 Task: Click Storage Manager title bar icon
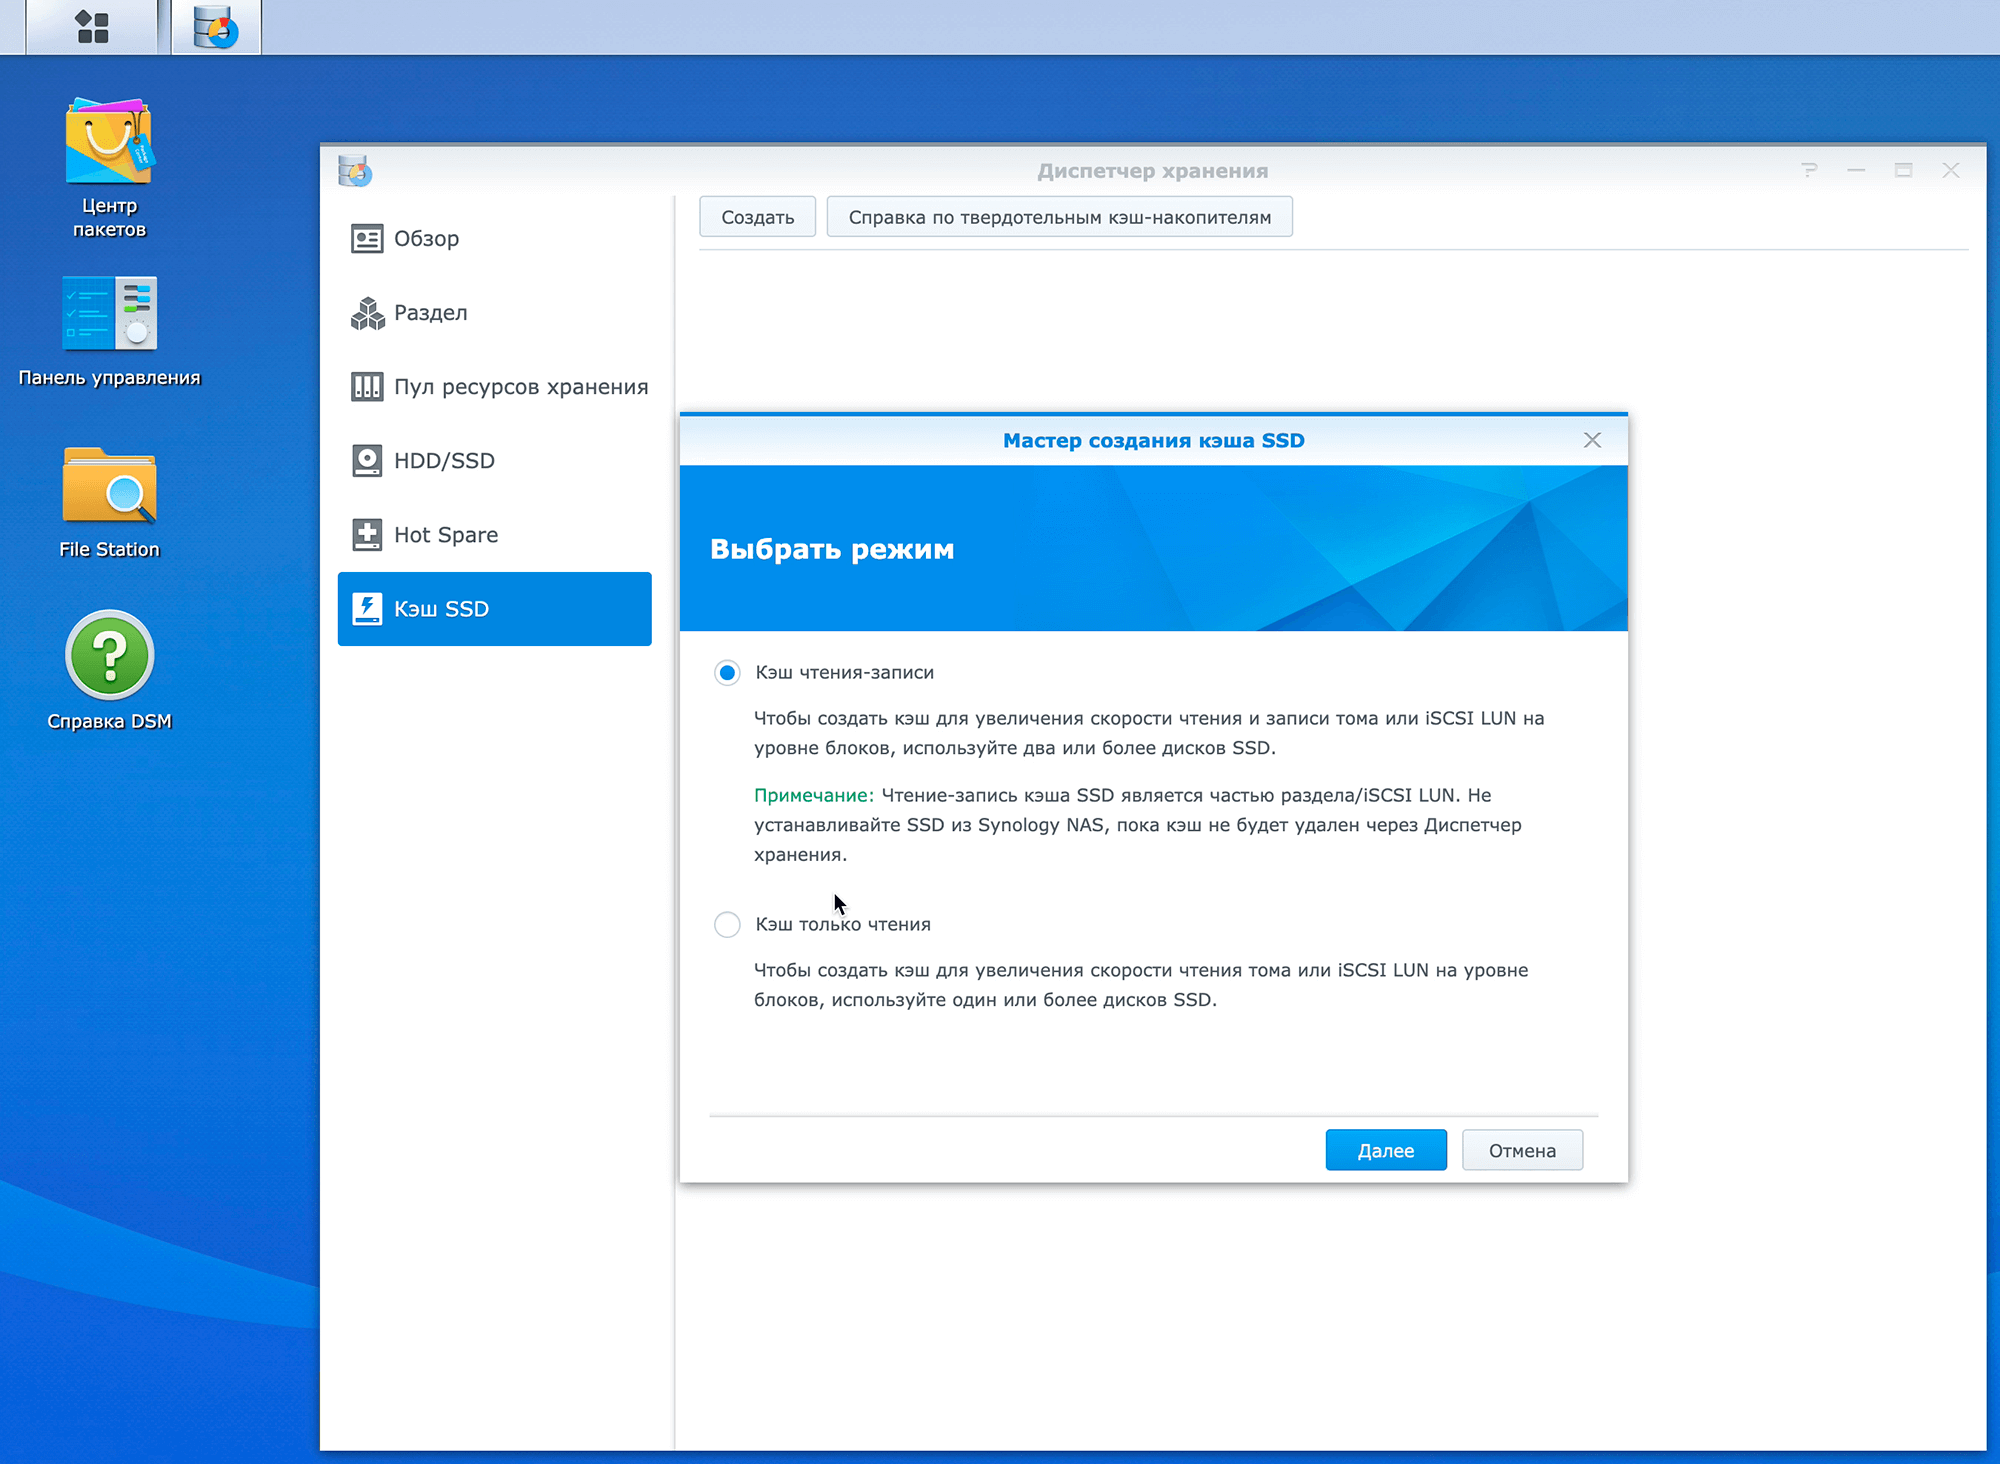[355, 171]
